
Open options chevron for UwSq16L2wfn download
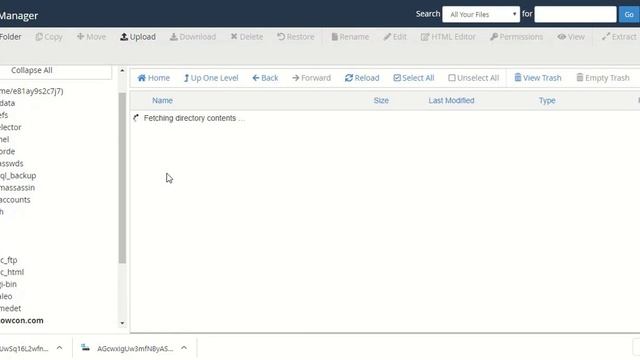[59, 348]
